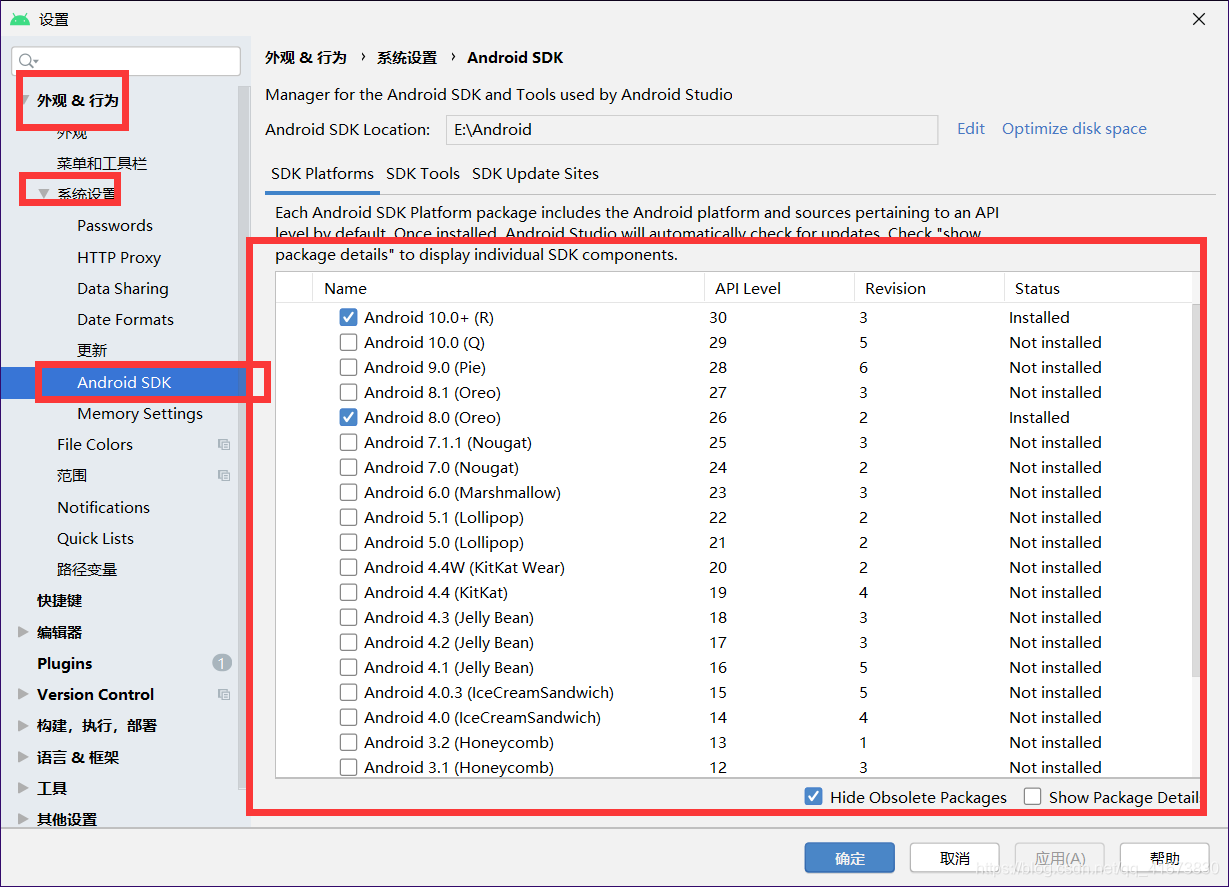Open 路径变量 settings page
Image resolution: width=1229 pixels, height=887 pixels.
pyautogui.click(x=87, y=570)
